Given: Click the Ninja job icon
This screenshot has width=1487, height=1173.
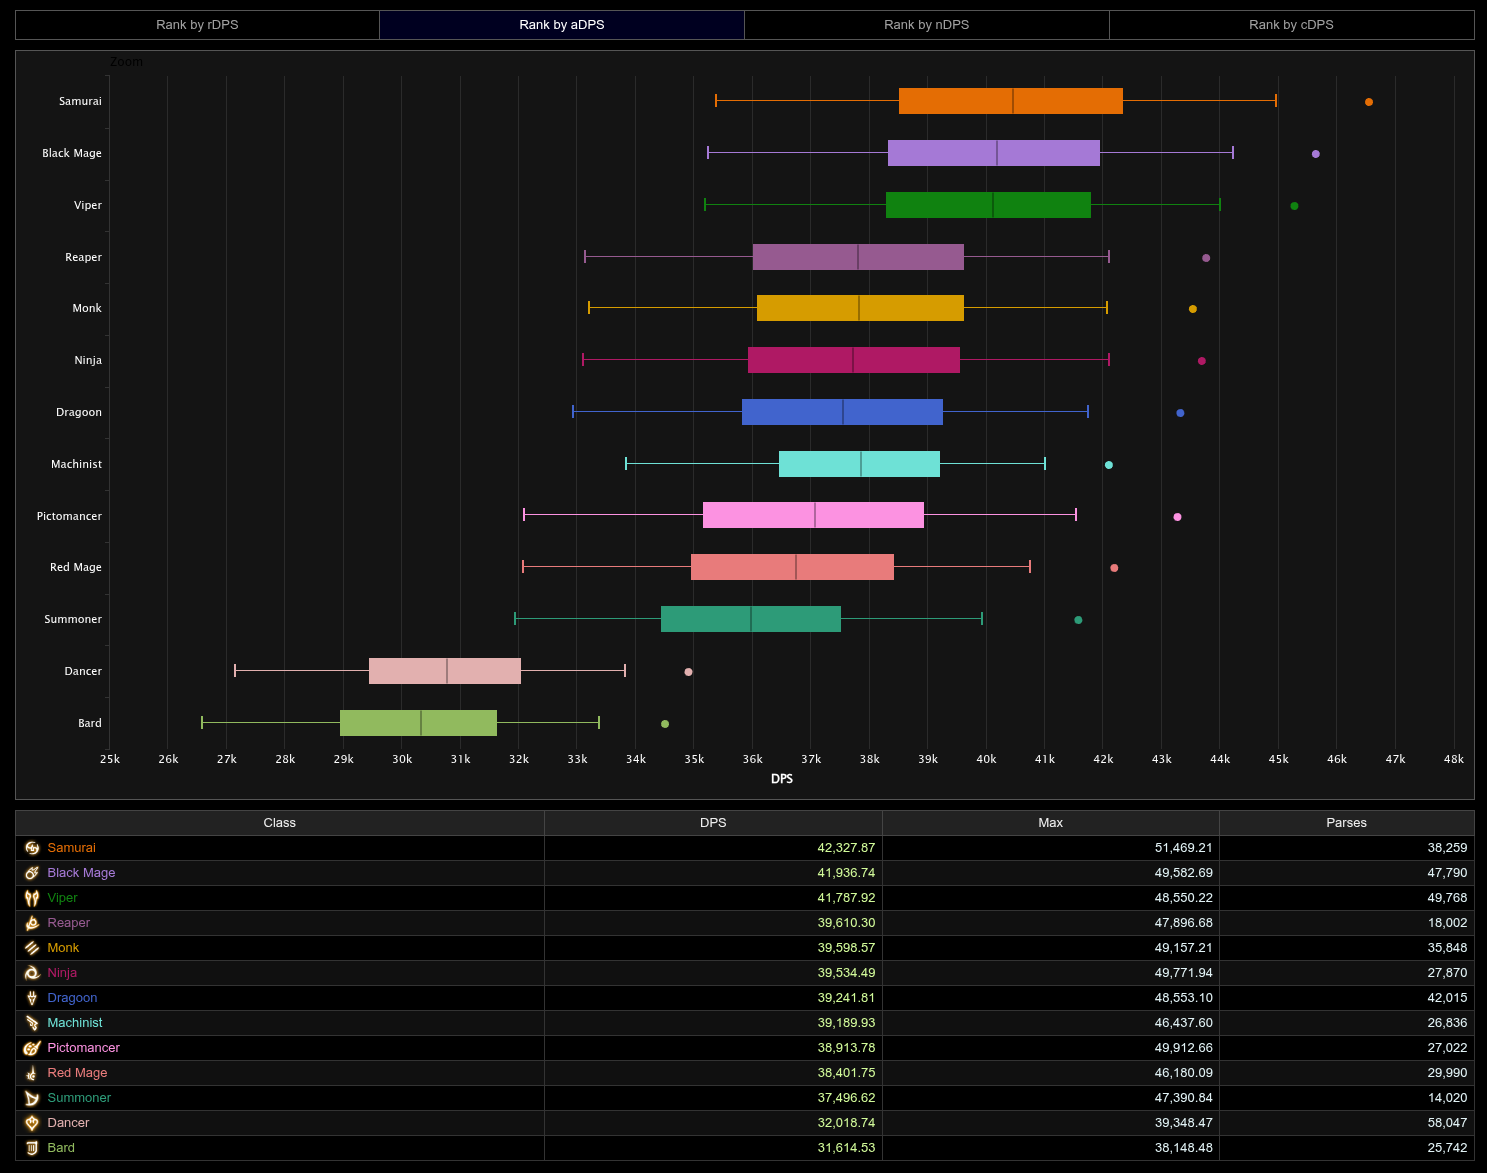Looking at the screenshot, I should (x=32, y=973).
